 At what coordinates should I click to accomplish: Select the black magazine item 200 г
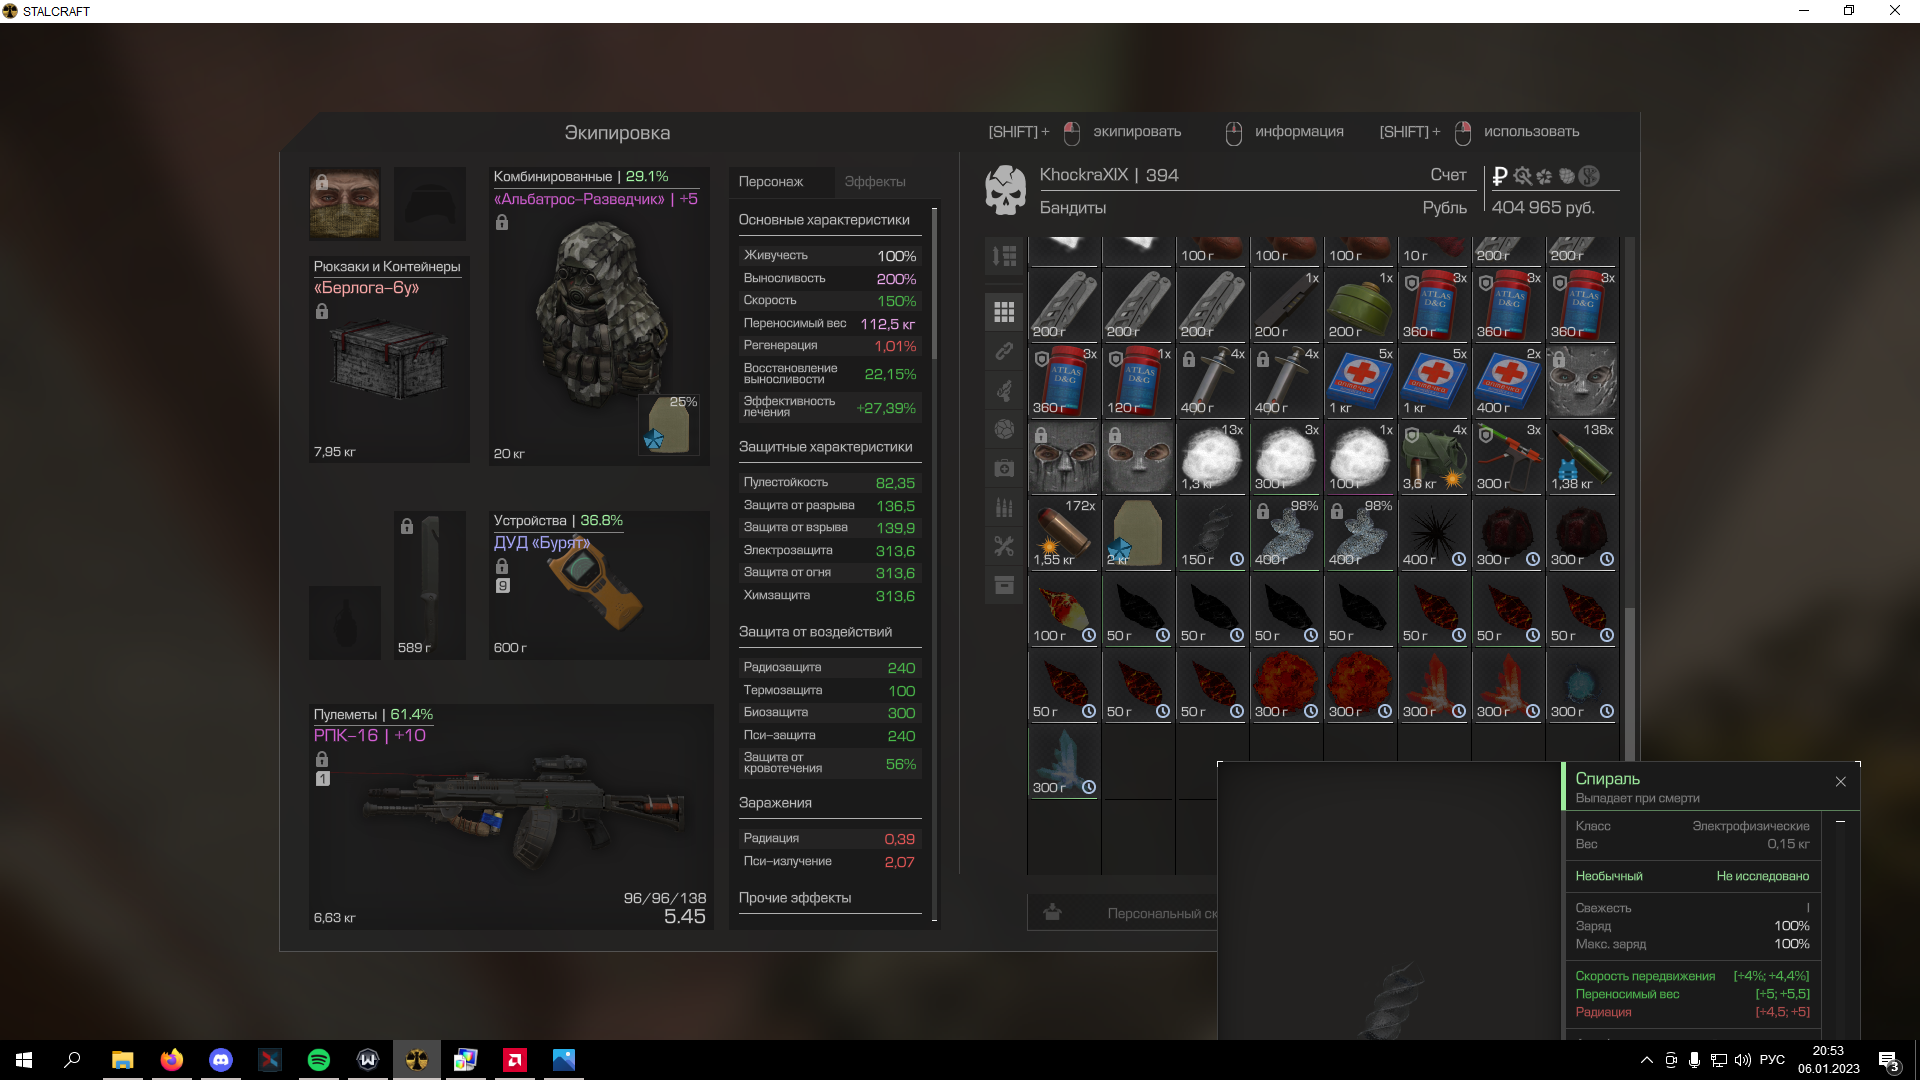tap(1285, 305)
